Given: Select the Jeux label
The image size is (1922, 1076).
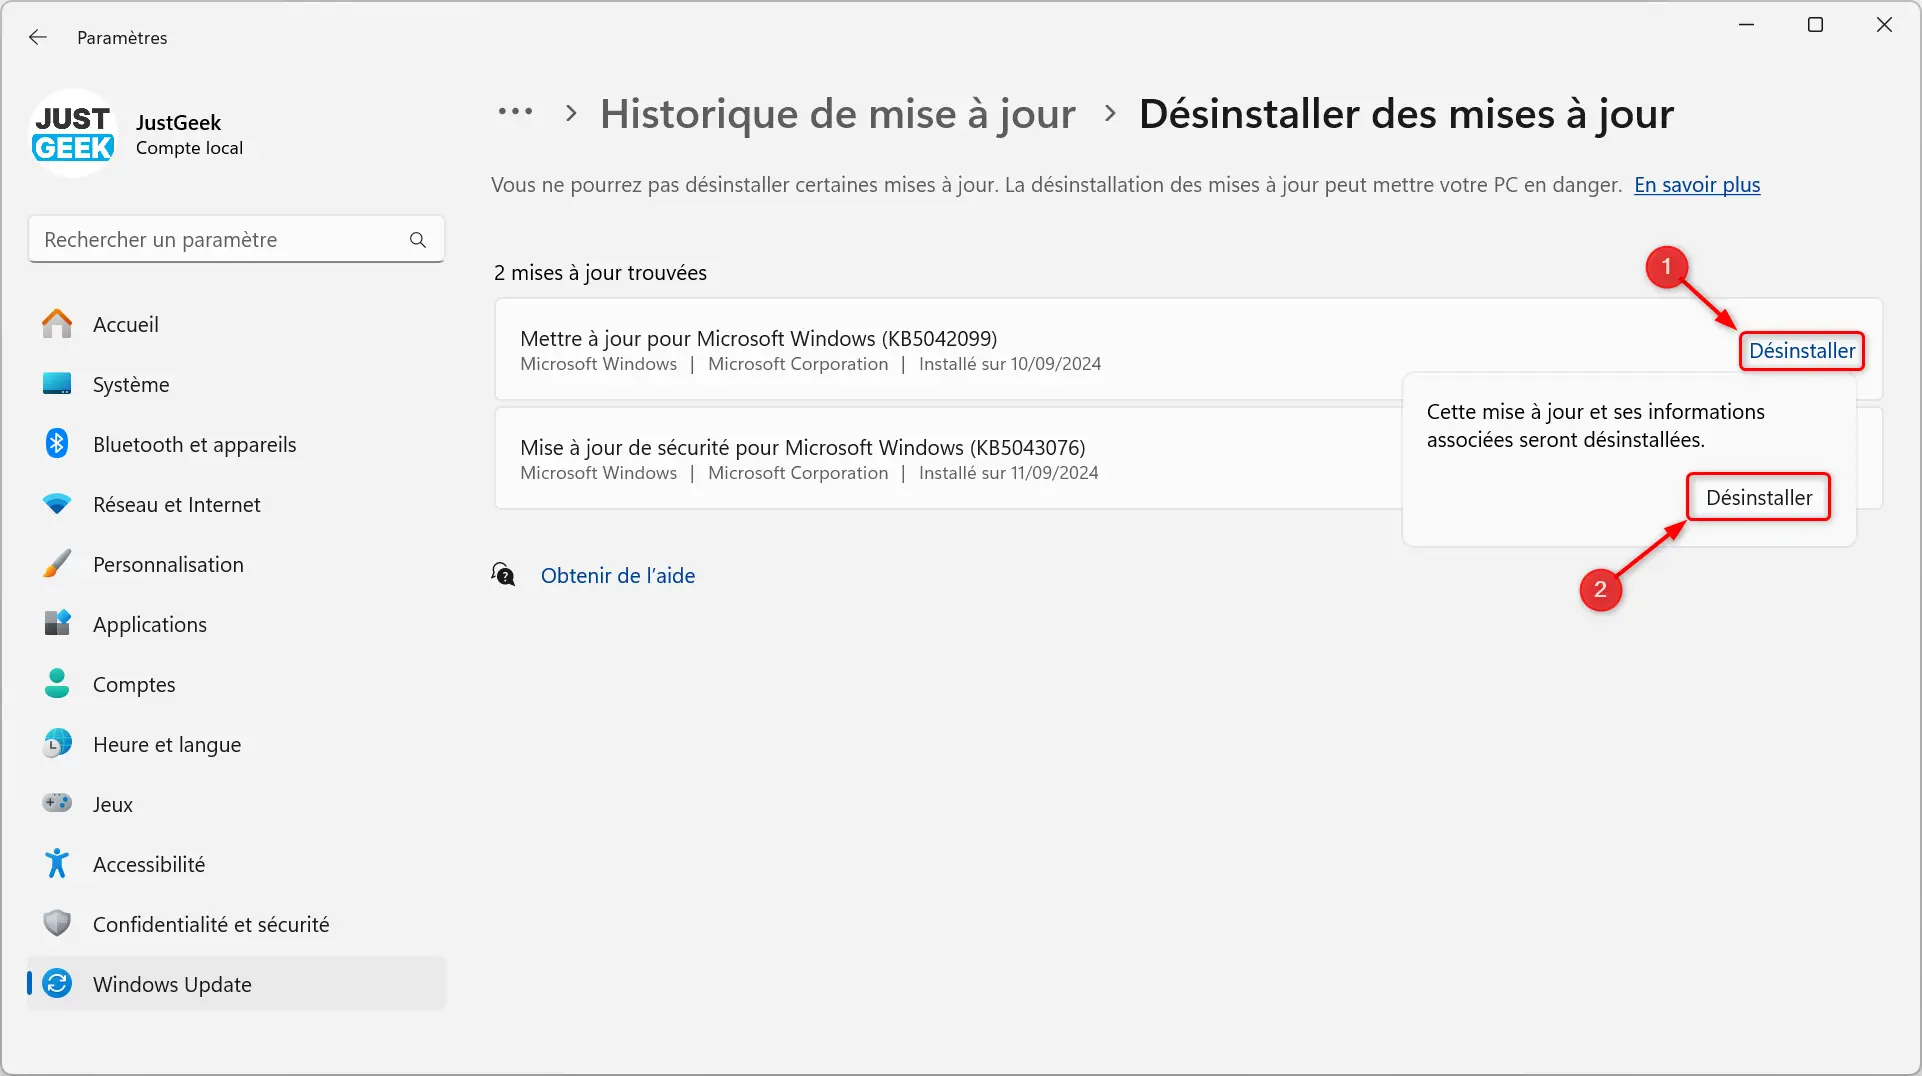Looking at the screenshot, I should point(113,804).
